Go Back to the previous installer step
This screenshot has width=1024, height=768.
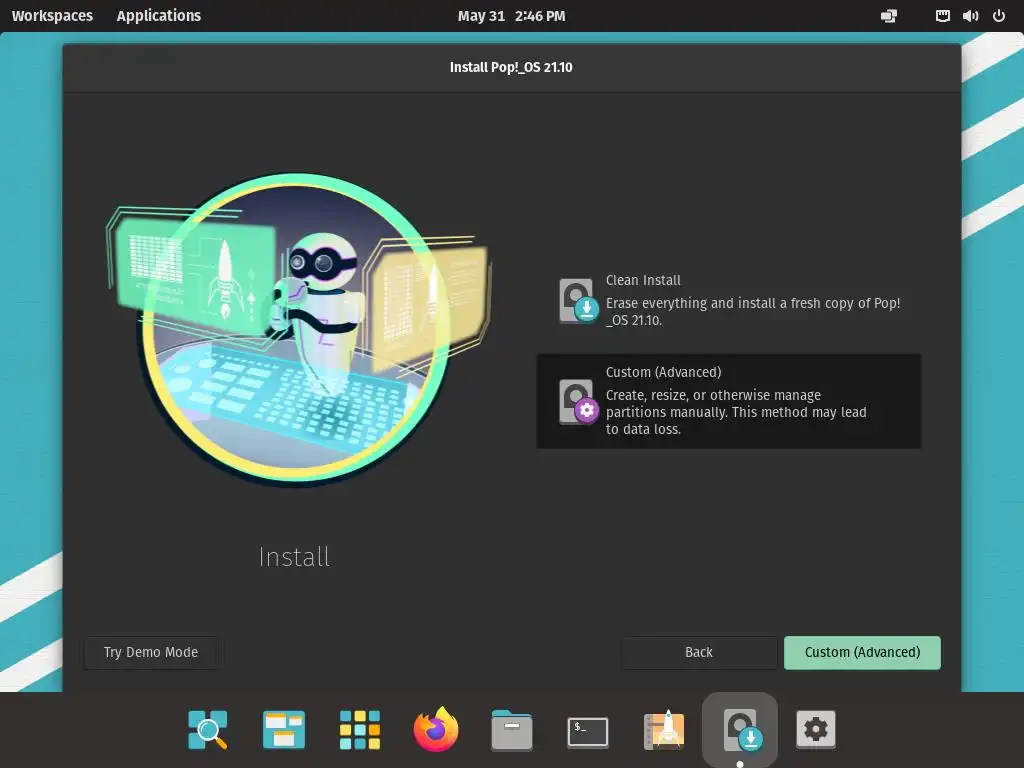(x=699, y=652)
